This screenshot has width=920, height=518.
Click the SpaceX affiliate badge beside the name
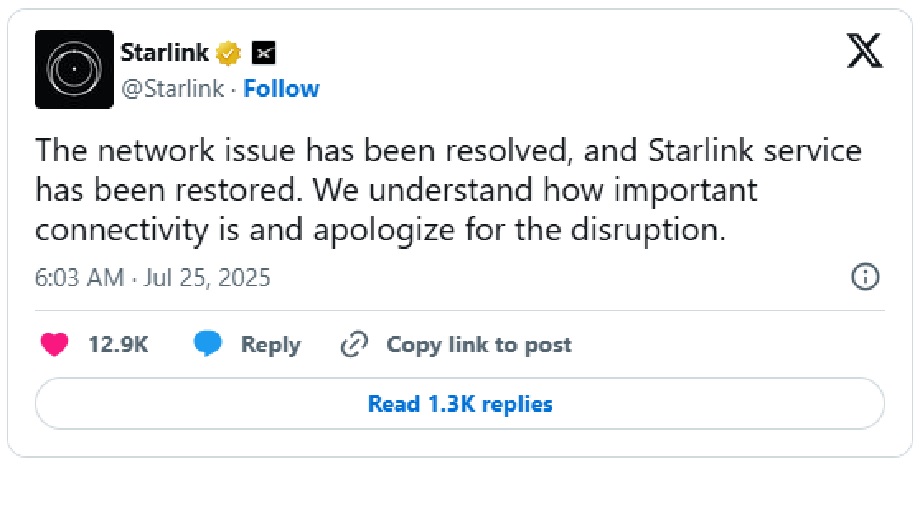263,52
